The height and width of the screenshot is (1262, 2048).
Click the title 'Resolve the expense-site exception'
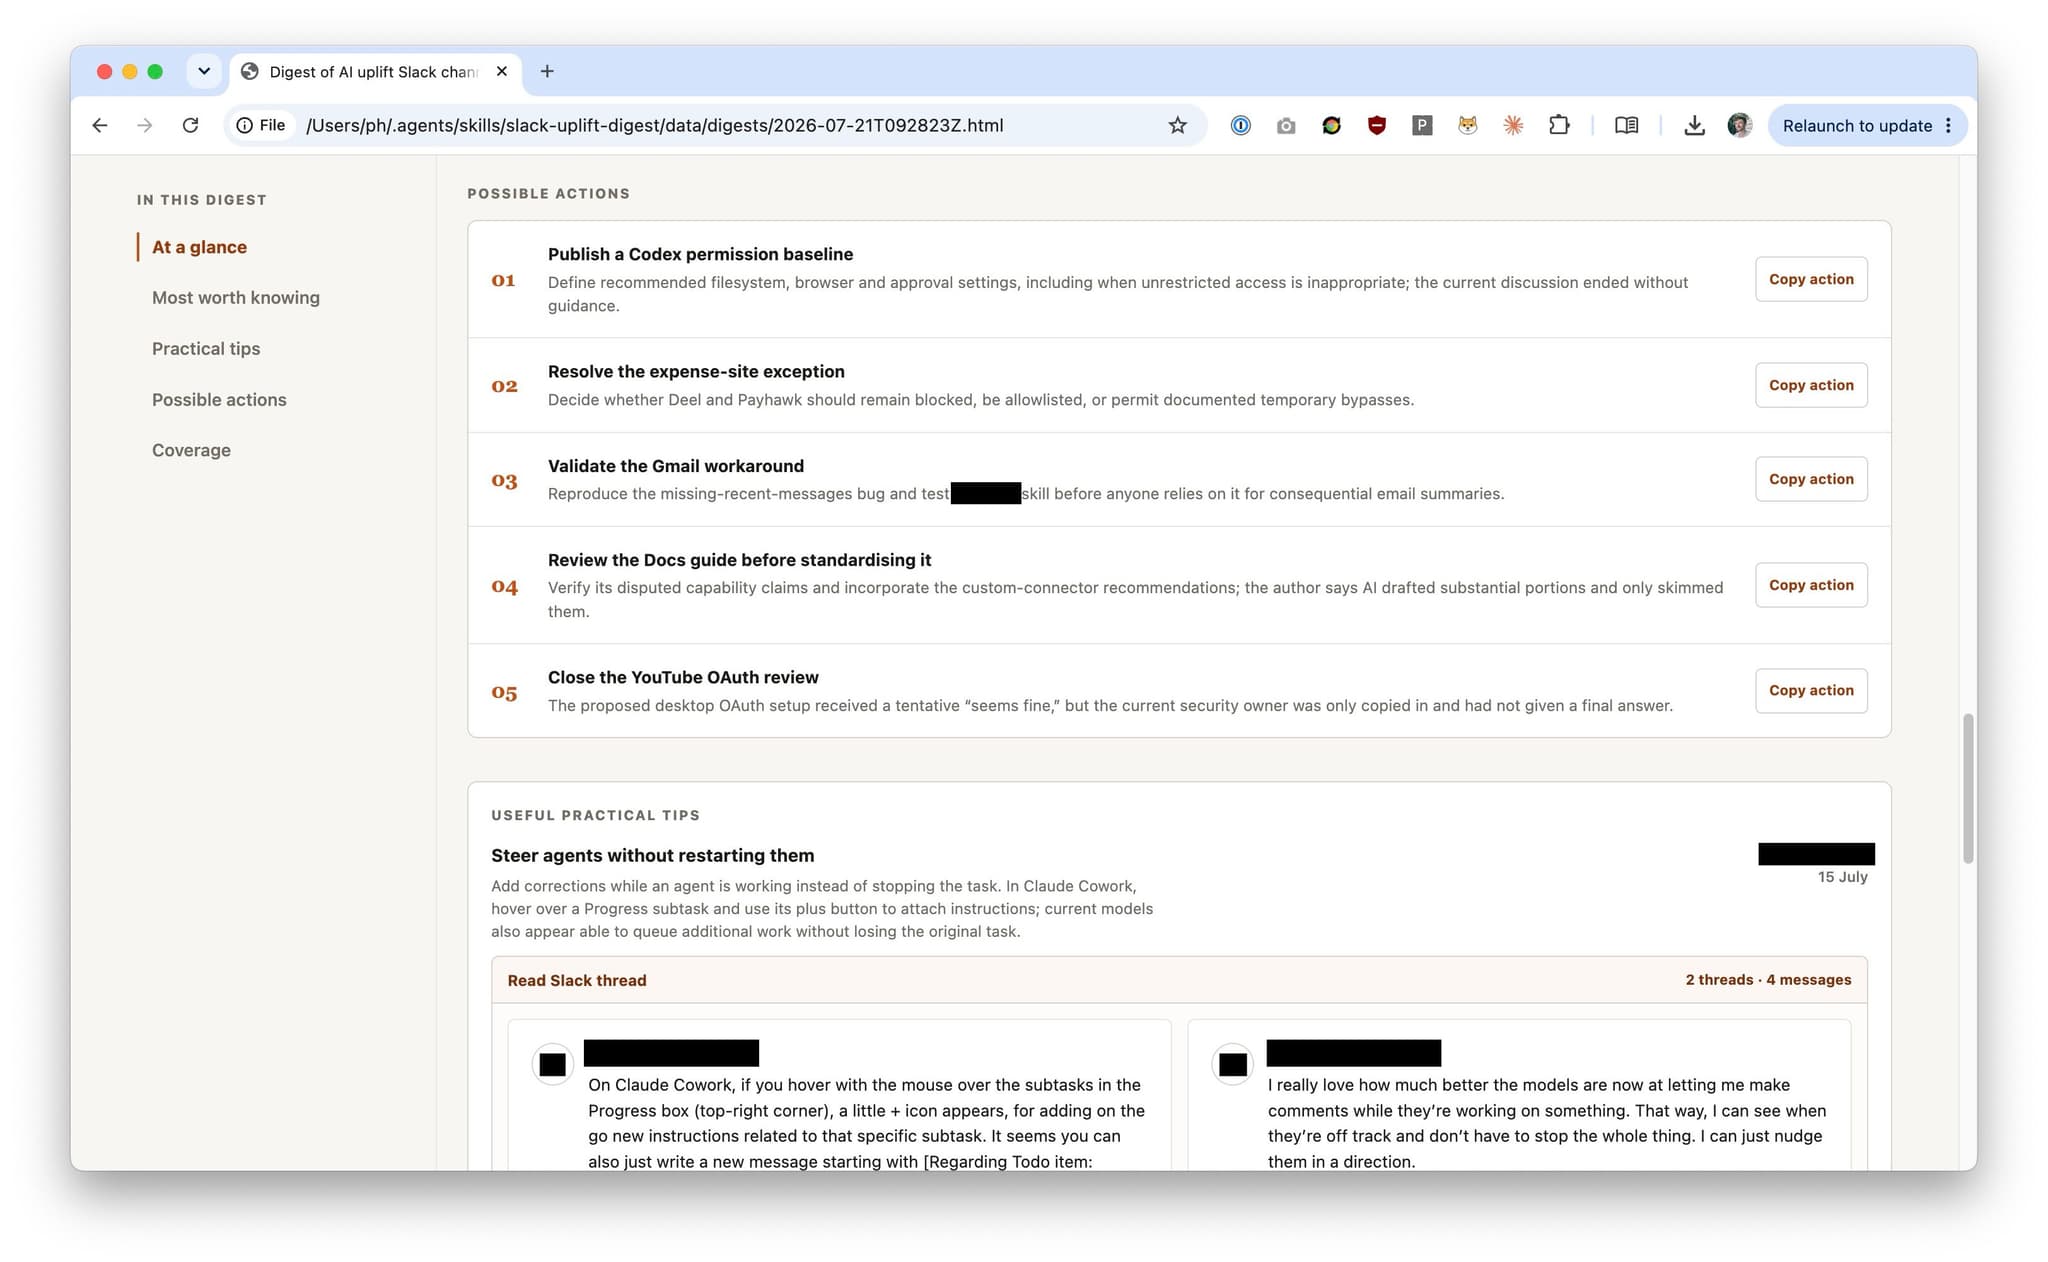pyautogui.click(x=696, y=371)
